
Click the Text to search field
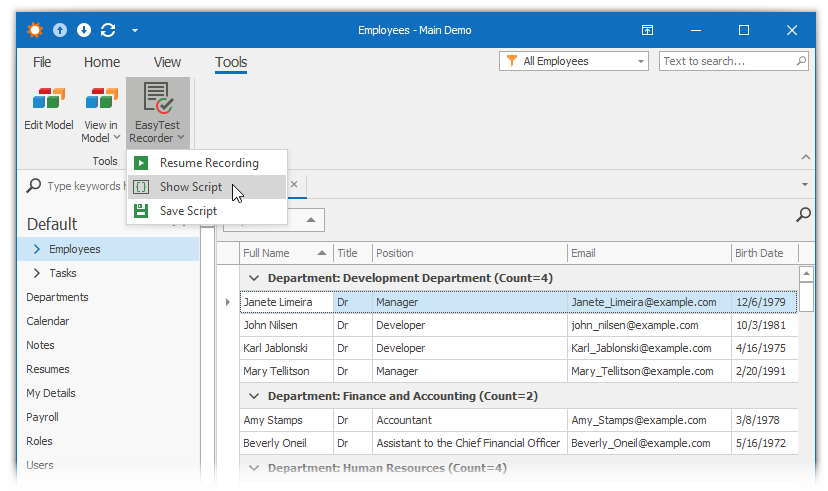click(x=727, y=62)
